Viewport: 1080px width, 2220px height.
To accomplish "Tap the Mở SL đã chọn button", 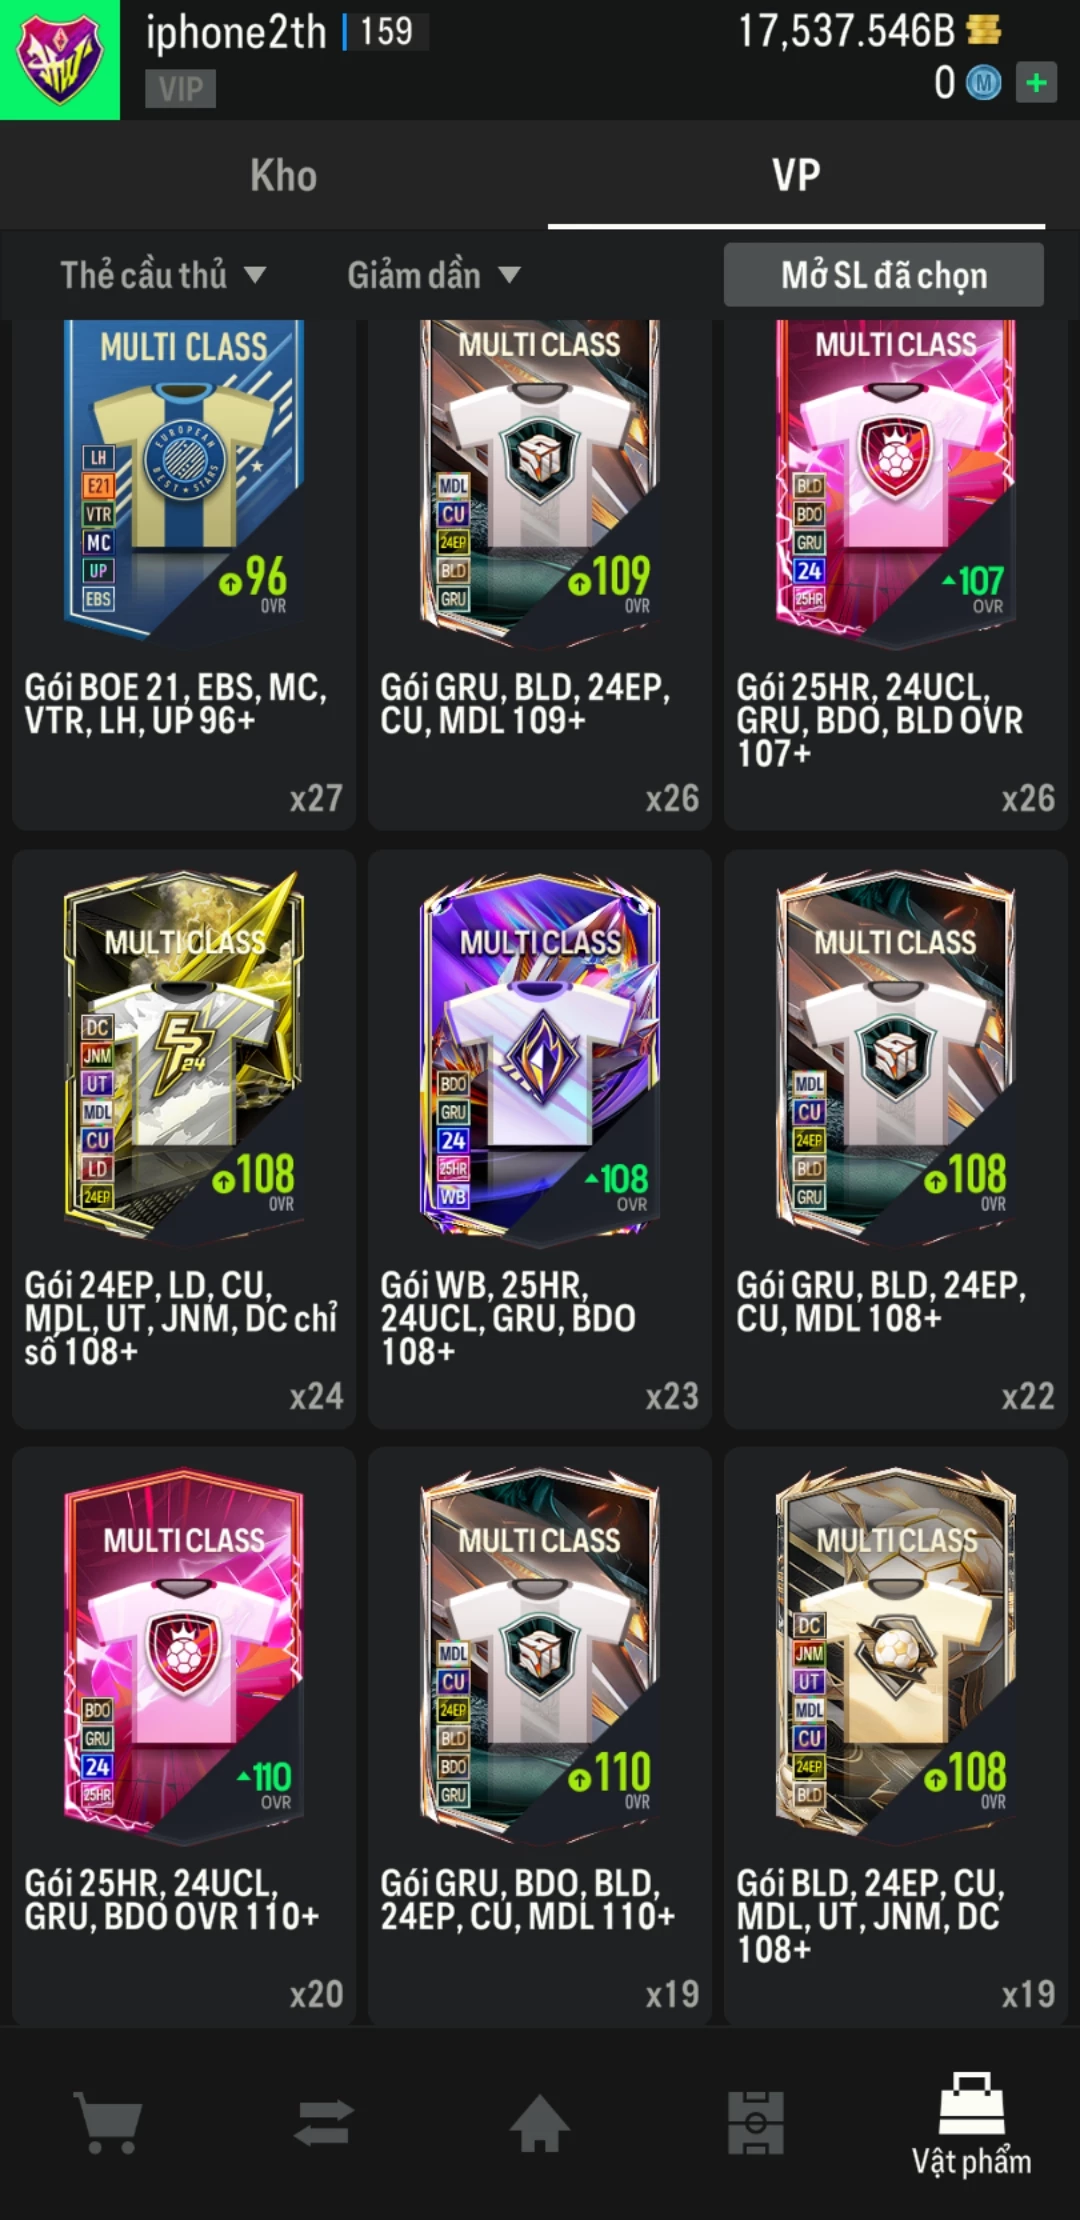I will pyautogui.click(x=884, y=275).
